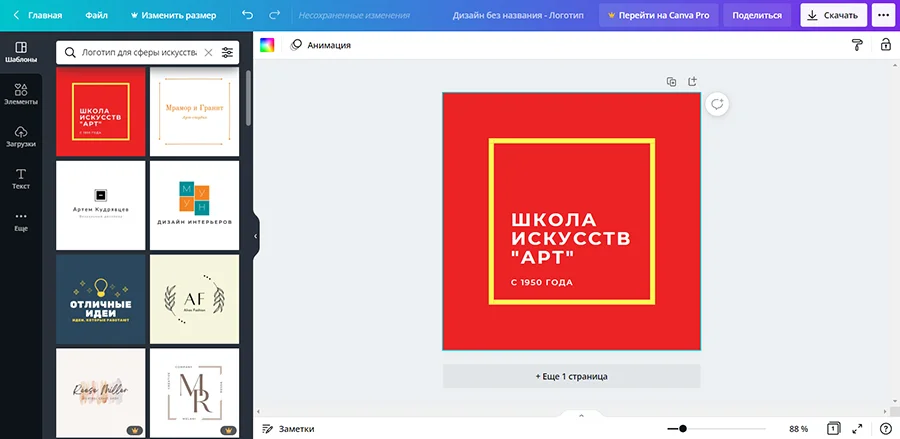The height and width of the screenshot is (439, 900).
Task: Enter fullscreen presentation mode
Action: point(857,428)
